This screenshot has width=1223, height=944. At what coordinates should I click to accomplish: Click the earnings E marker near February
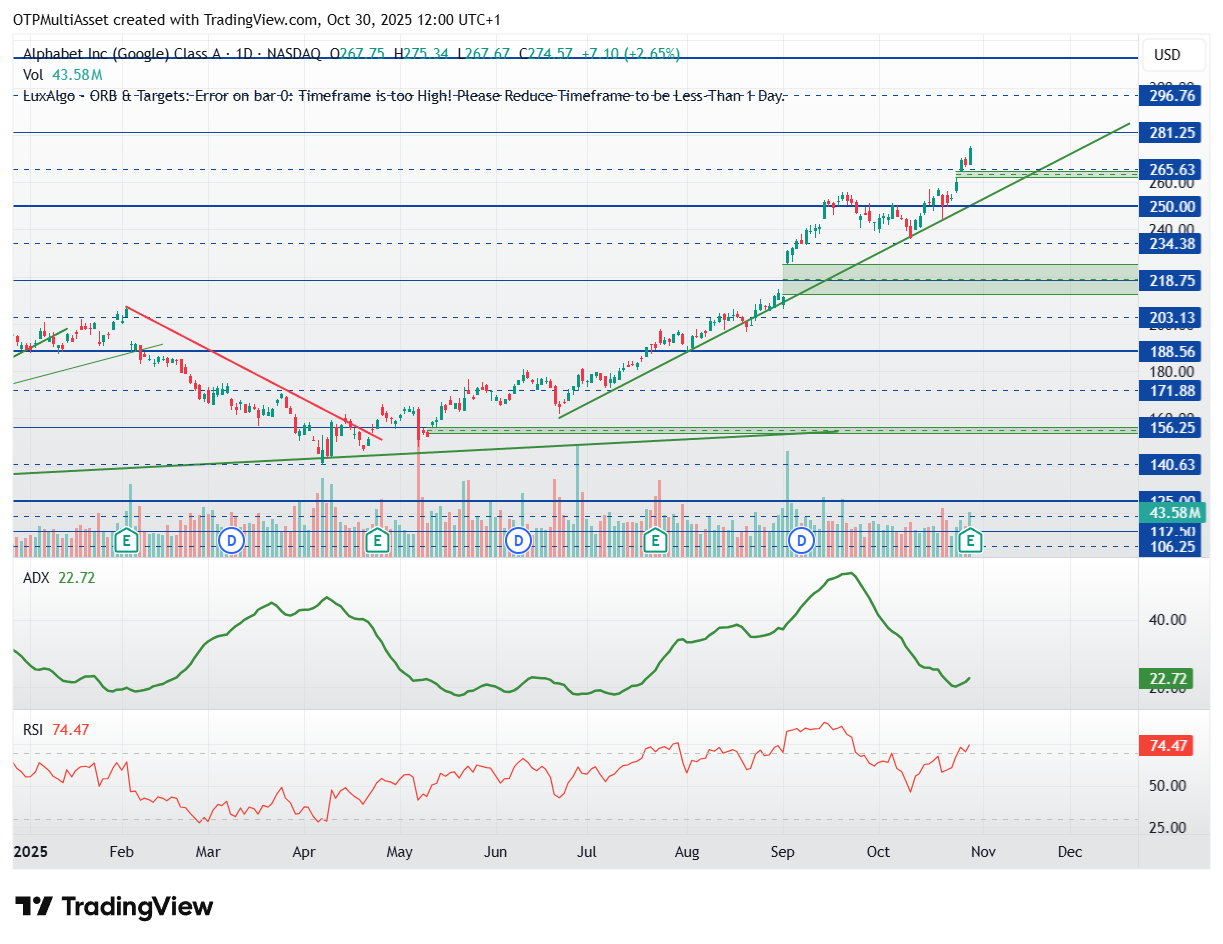(x=126, y=541)
